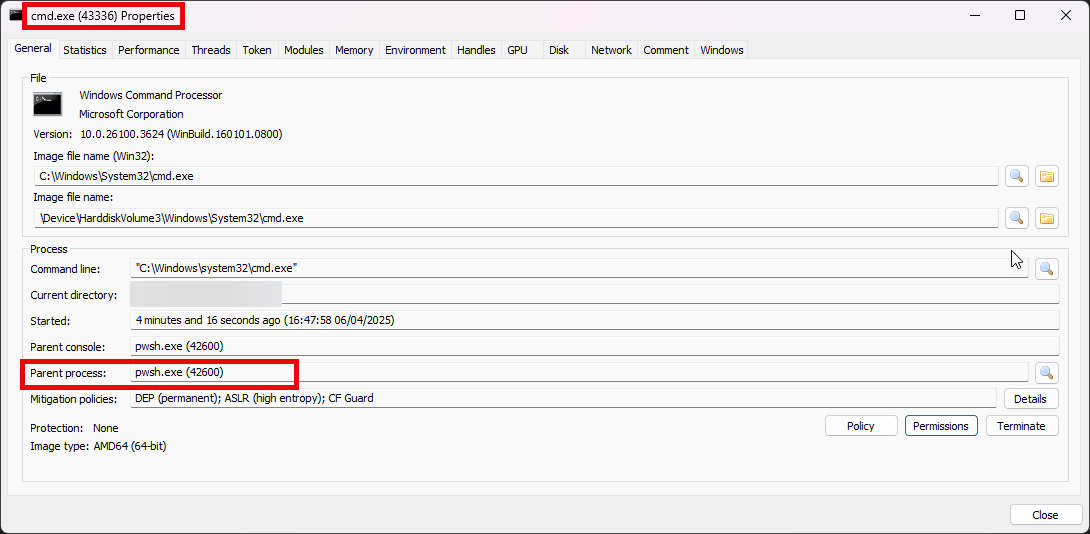Viewport: 1090px width, 534px height.
Task: Inspect parent process pwsh.exe via magnifier icon
Action: click(1046, 373)
